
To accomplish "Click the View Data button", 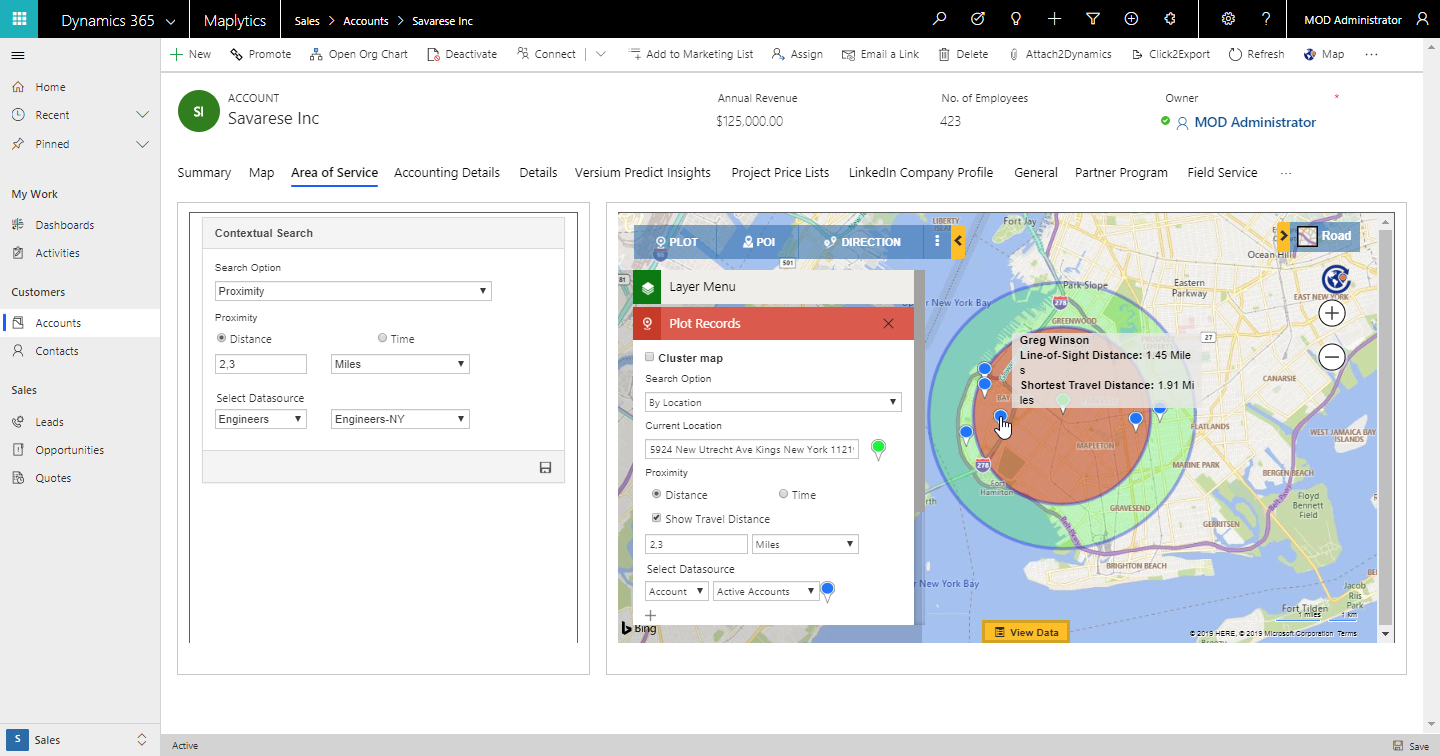I will [1026, 632].
